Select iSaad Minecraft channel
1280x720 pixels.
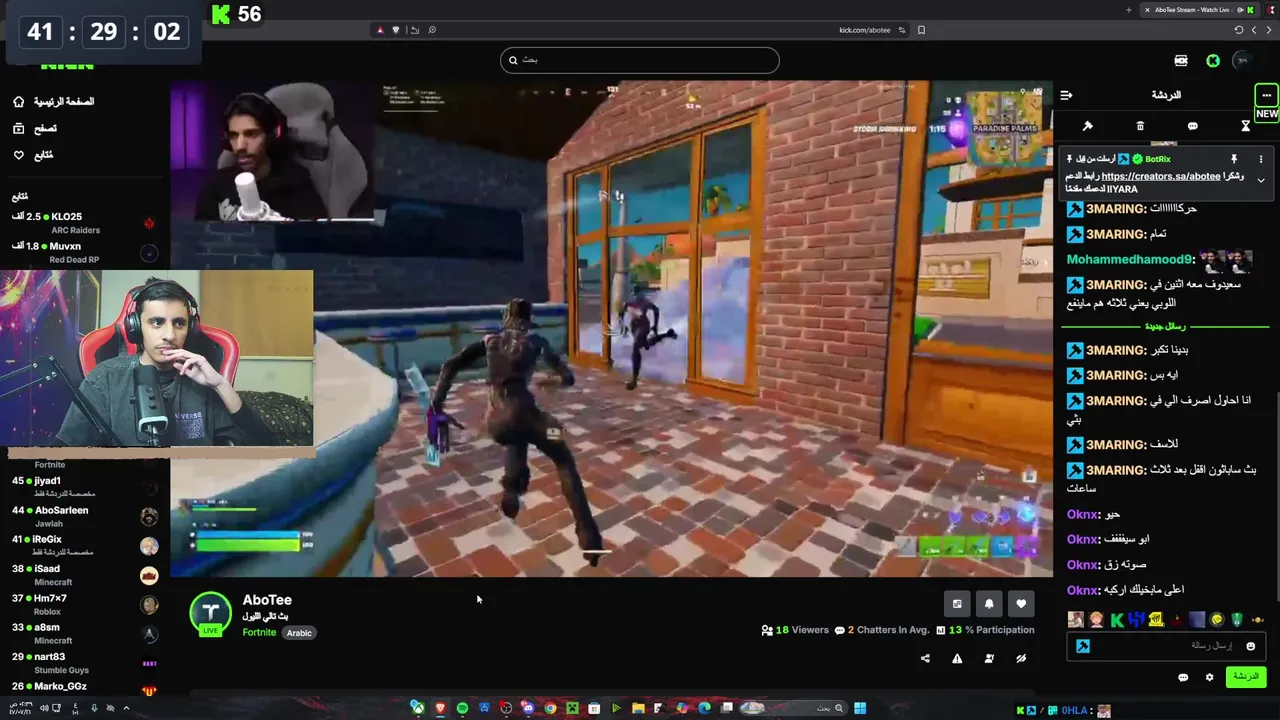85,575
